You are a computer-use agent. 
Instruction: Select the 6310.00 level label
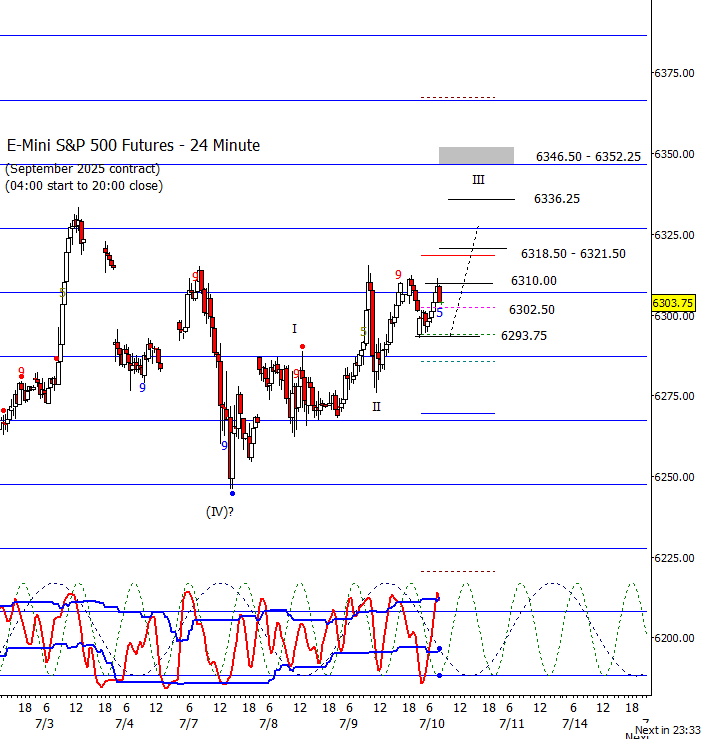click(534, 281)
